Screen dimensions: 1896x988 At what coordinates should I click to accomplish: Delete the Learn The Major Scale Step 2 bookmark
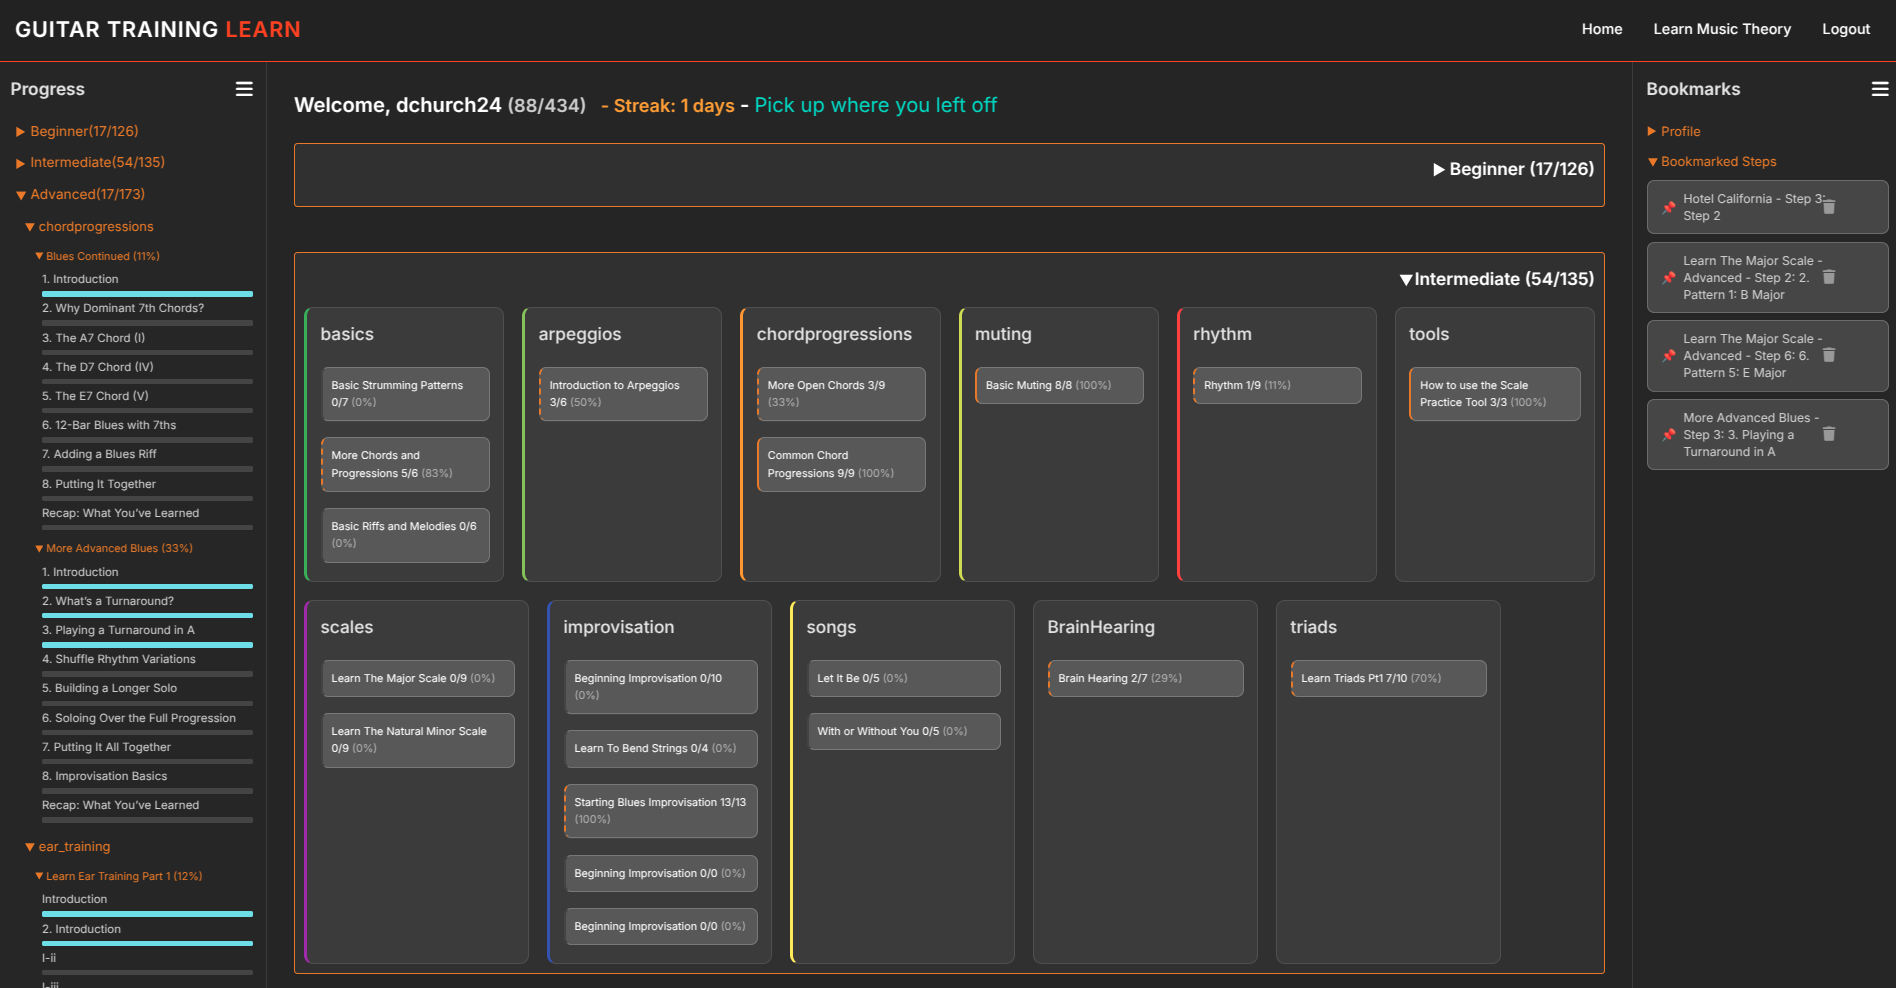click(x=1830, y=277)
